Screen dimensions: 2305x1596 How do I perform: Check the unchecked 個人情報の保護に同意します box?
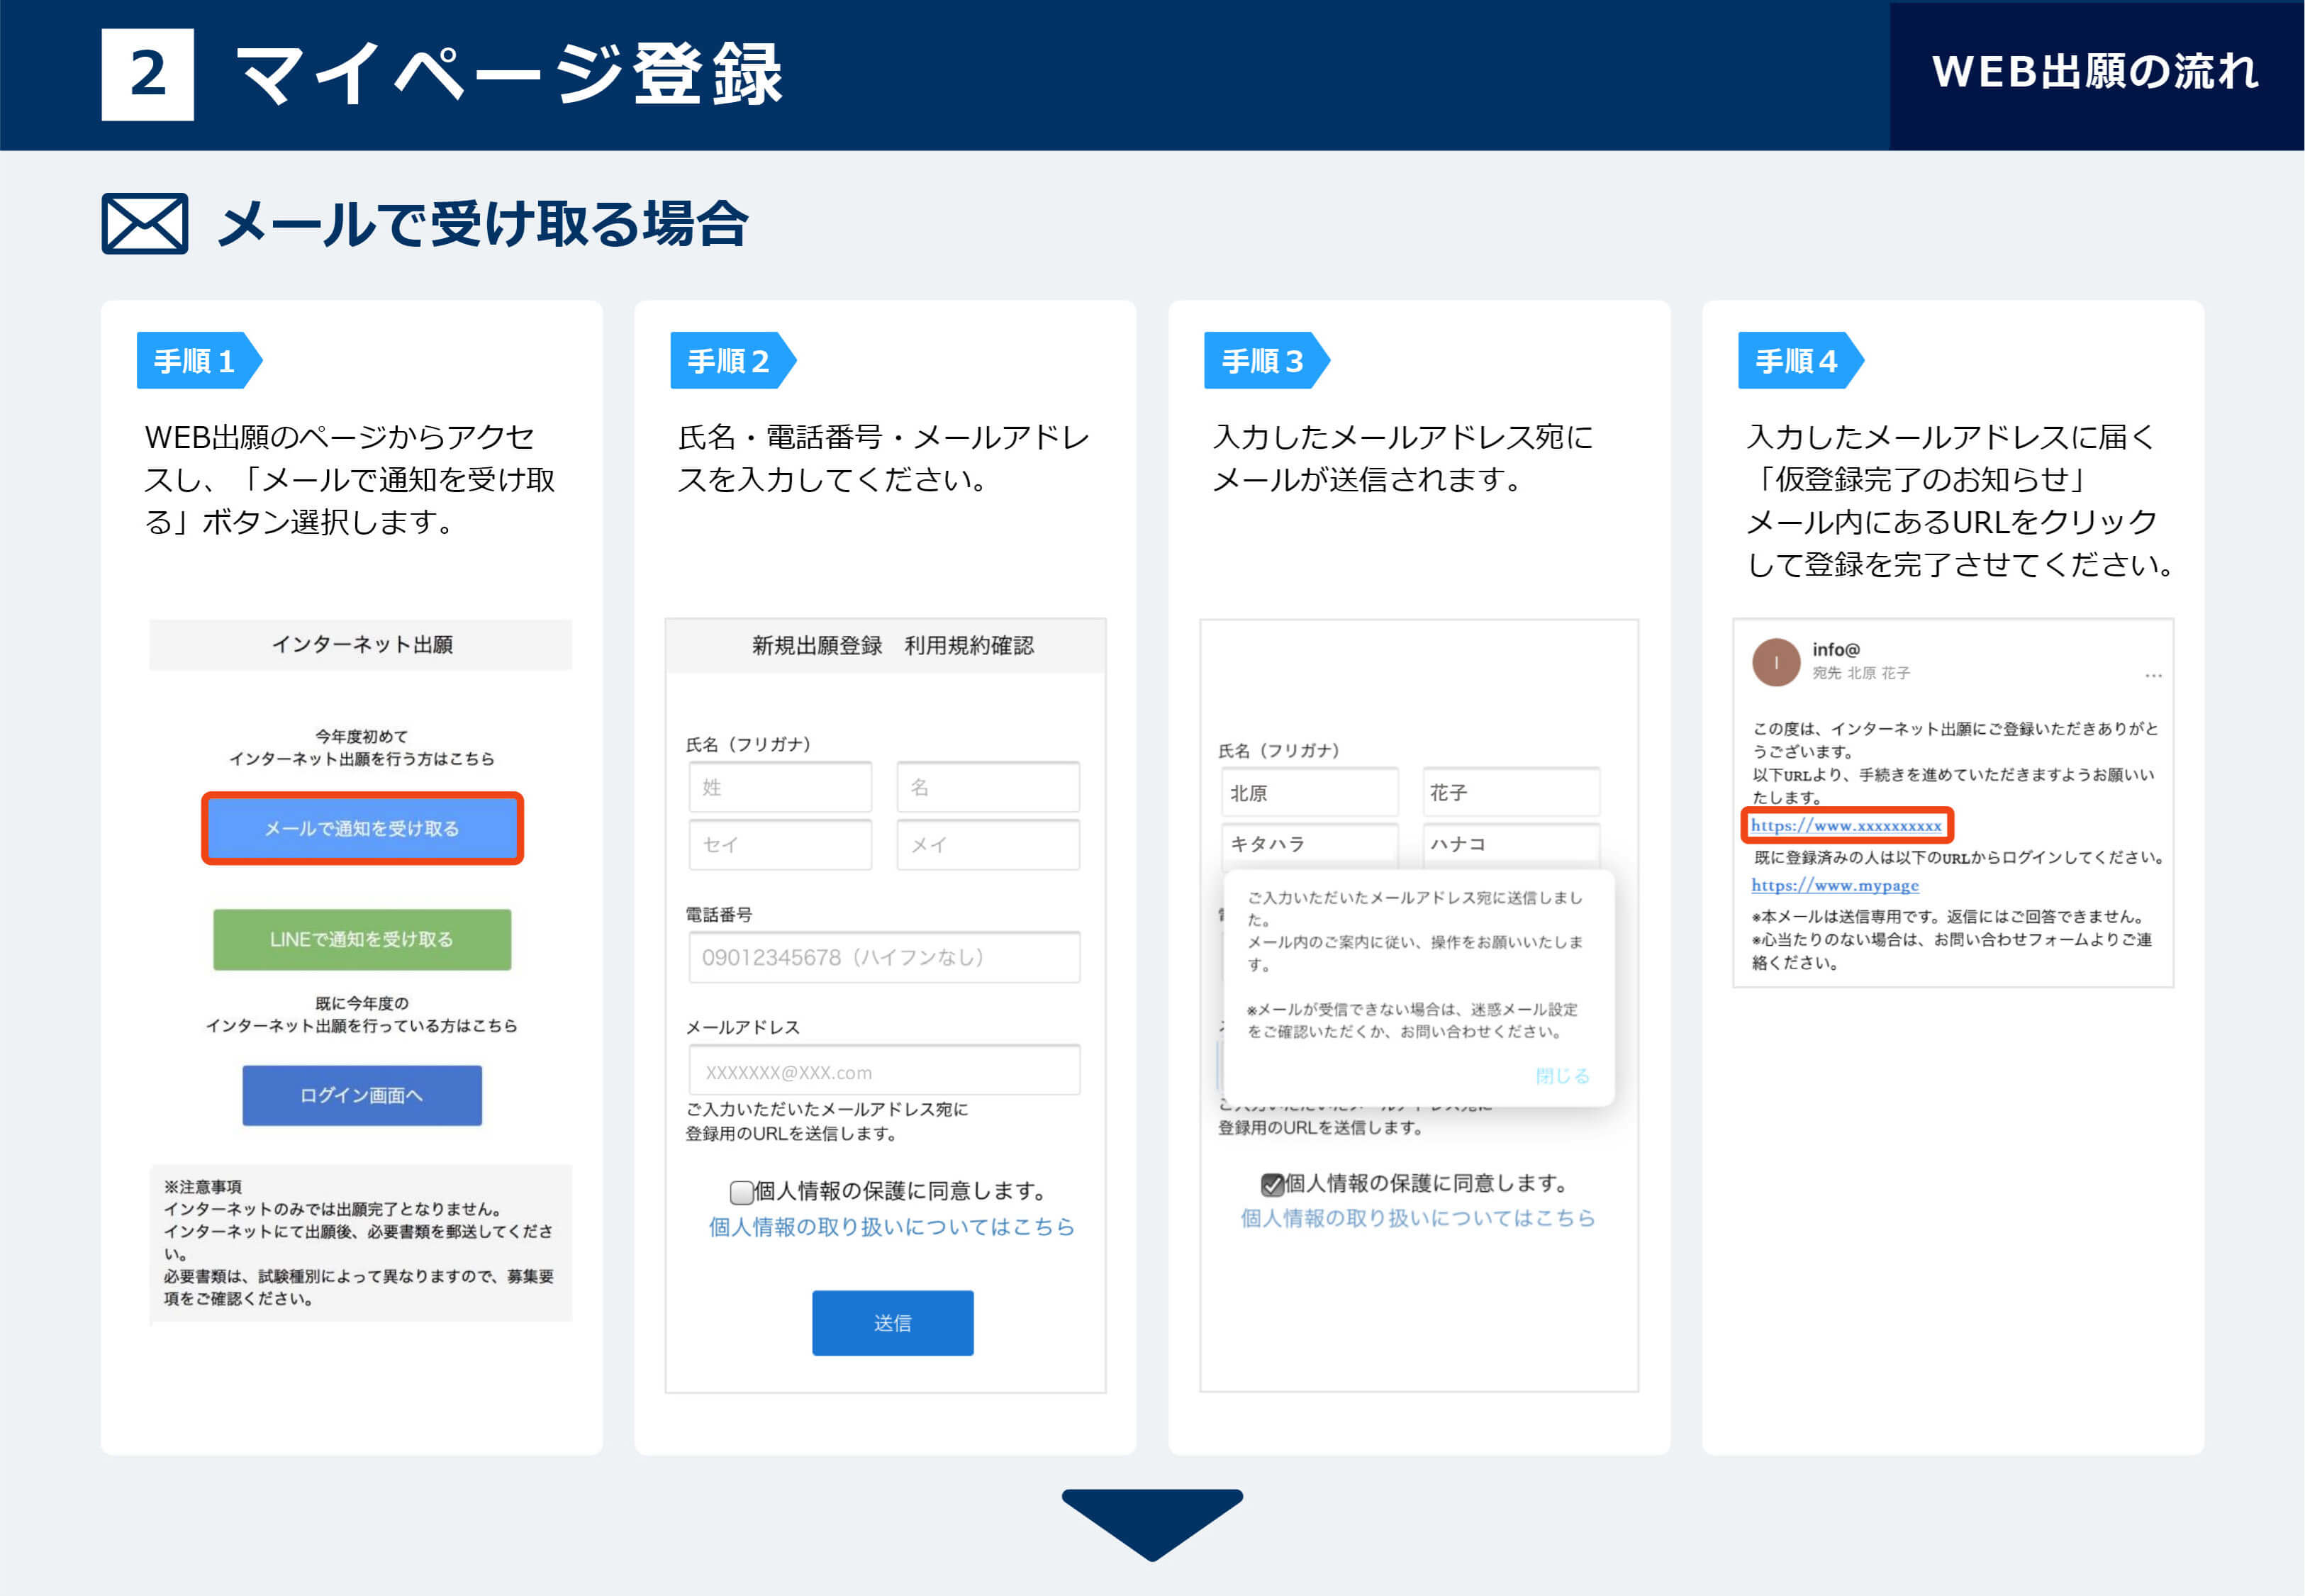(x=741, y=1192)
